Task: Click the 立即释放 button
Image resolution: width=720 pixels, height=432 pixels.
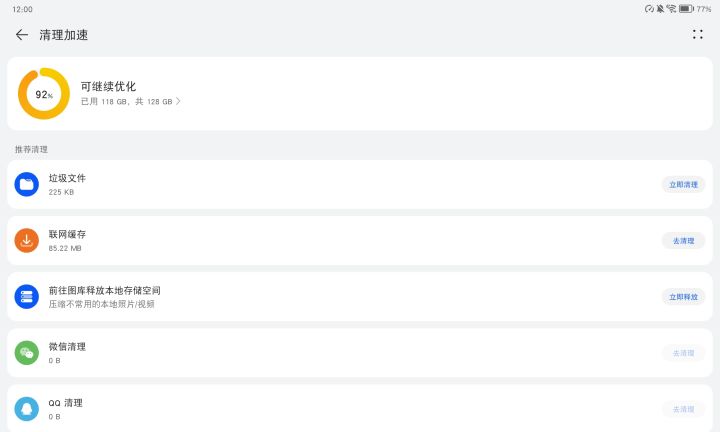Action: [683, 297]
